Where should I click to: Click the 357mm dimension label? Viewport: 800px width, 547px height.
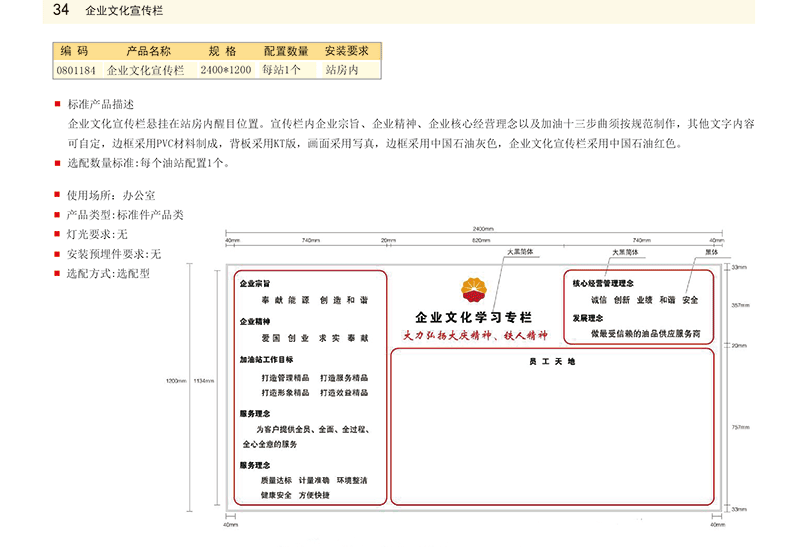pos(741,305)
